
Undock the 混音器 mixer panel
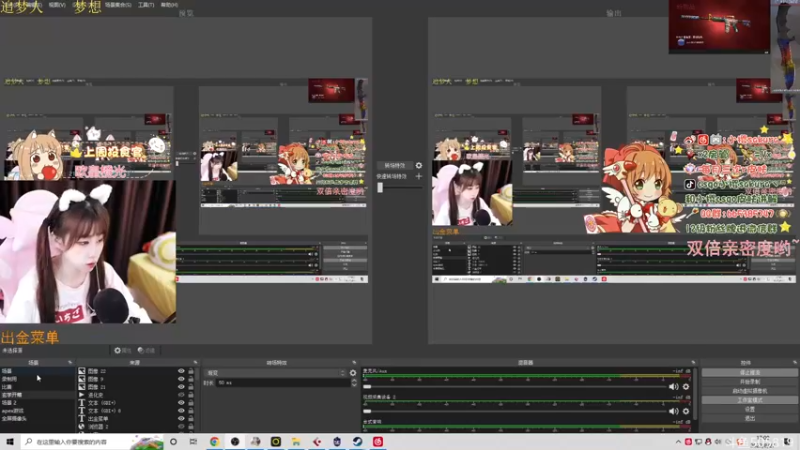tap(693, 362)
